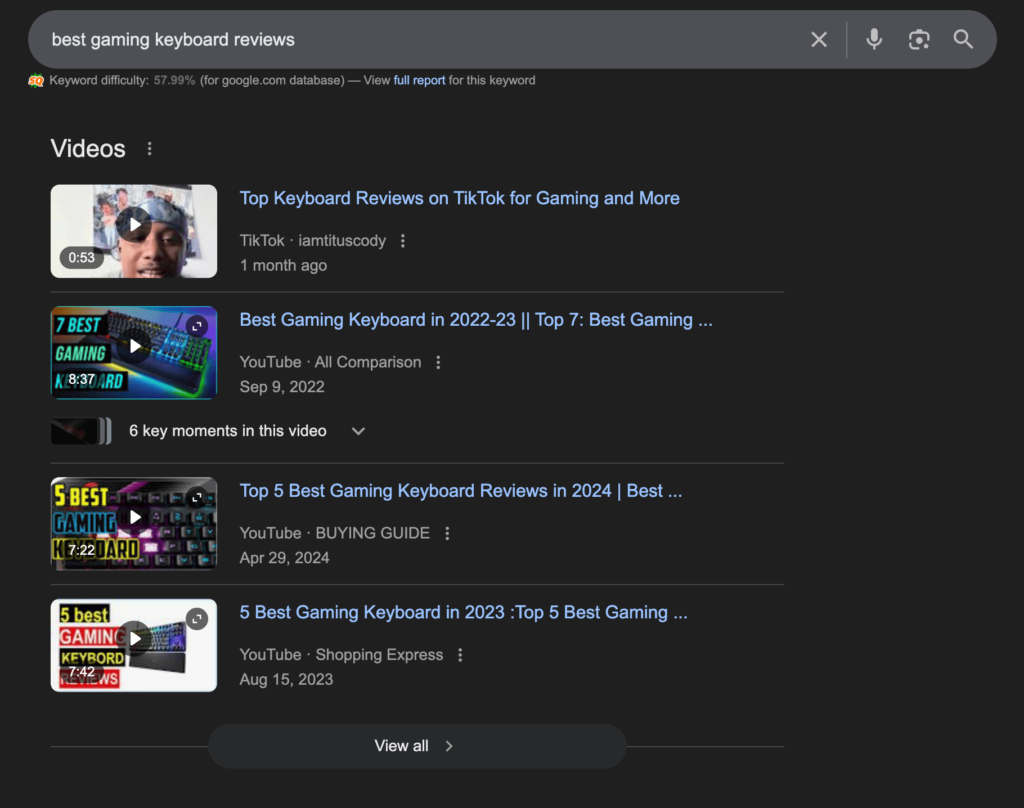This screenshot has height=808, width=1024.
Task: Open options menu next to BUYING GUIDE
Action: [x=447, y=534]
